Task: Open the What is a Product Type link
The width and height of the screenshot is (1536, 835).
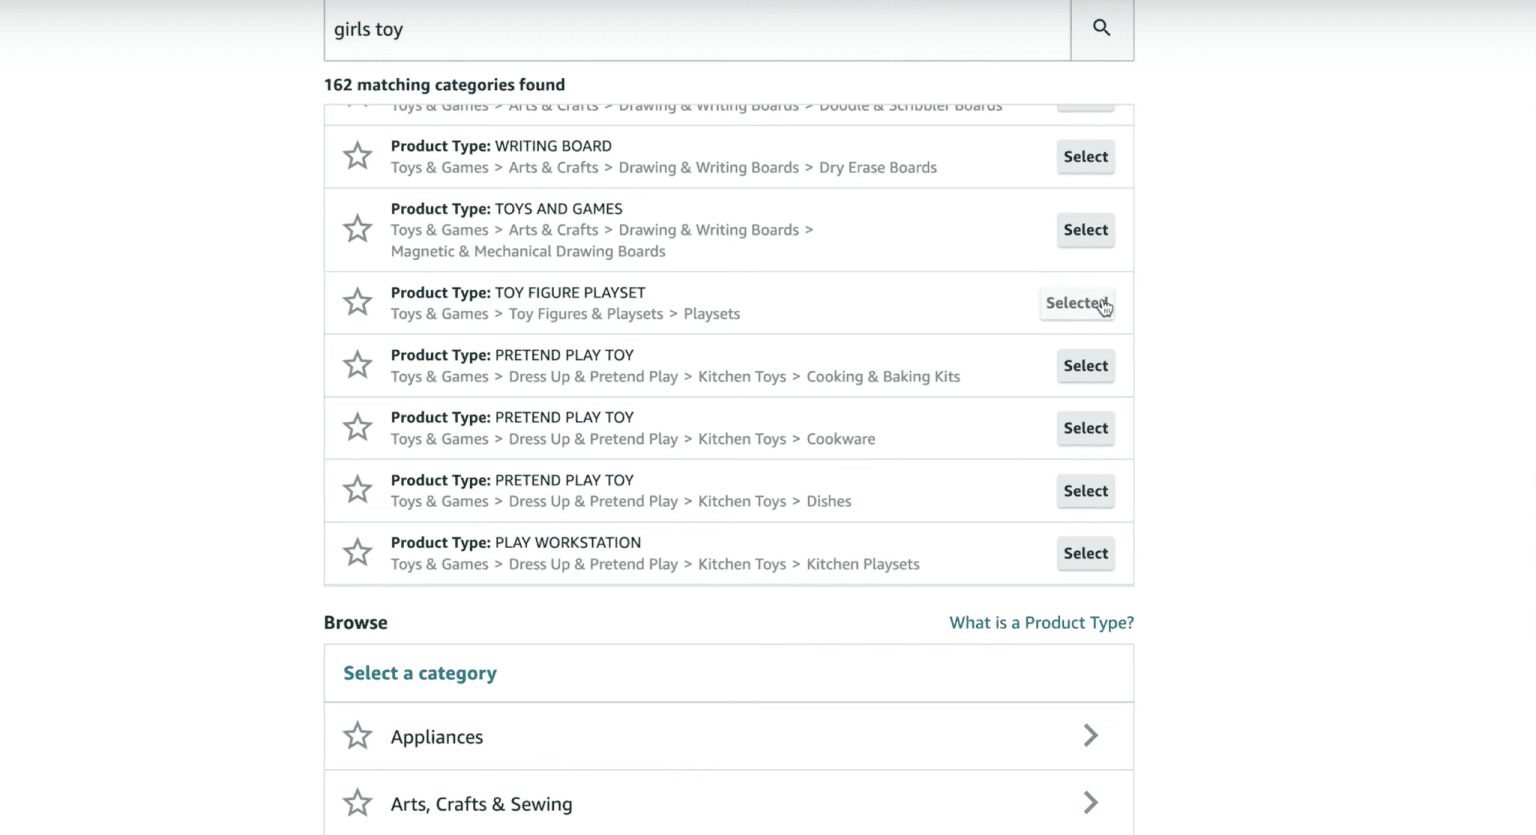Action: (x=1040, y=622)
